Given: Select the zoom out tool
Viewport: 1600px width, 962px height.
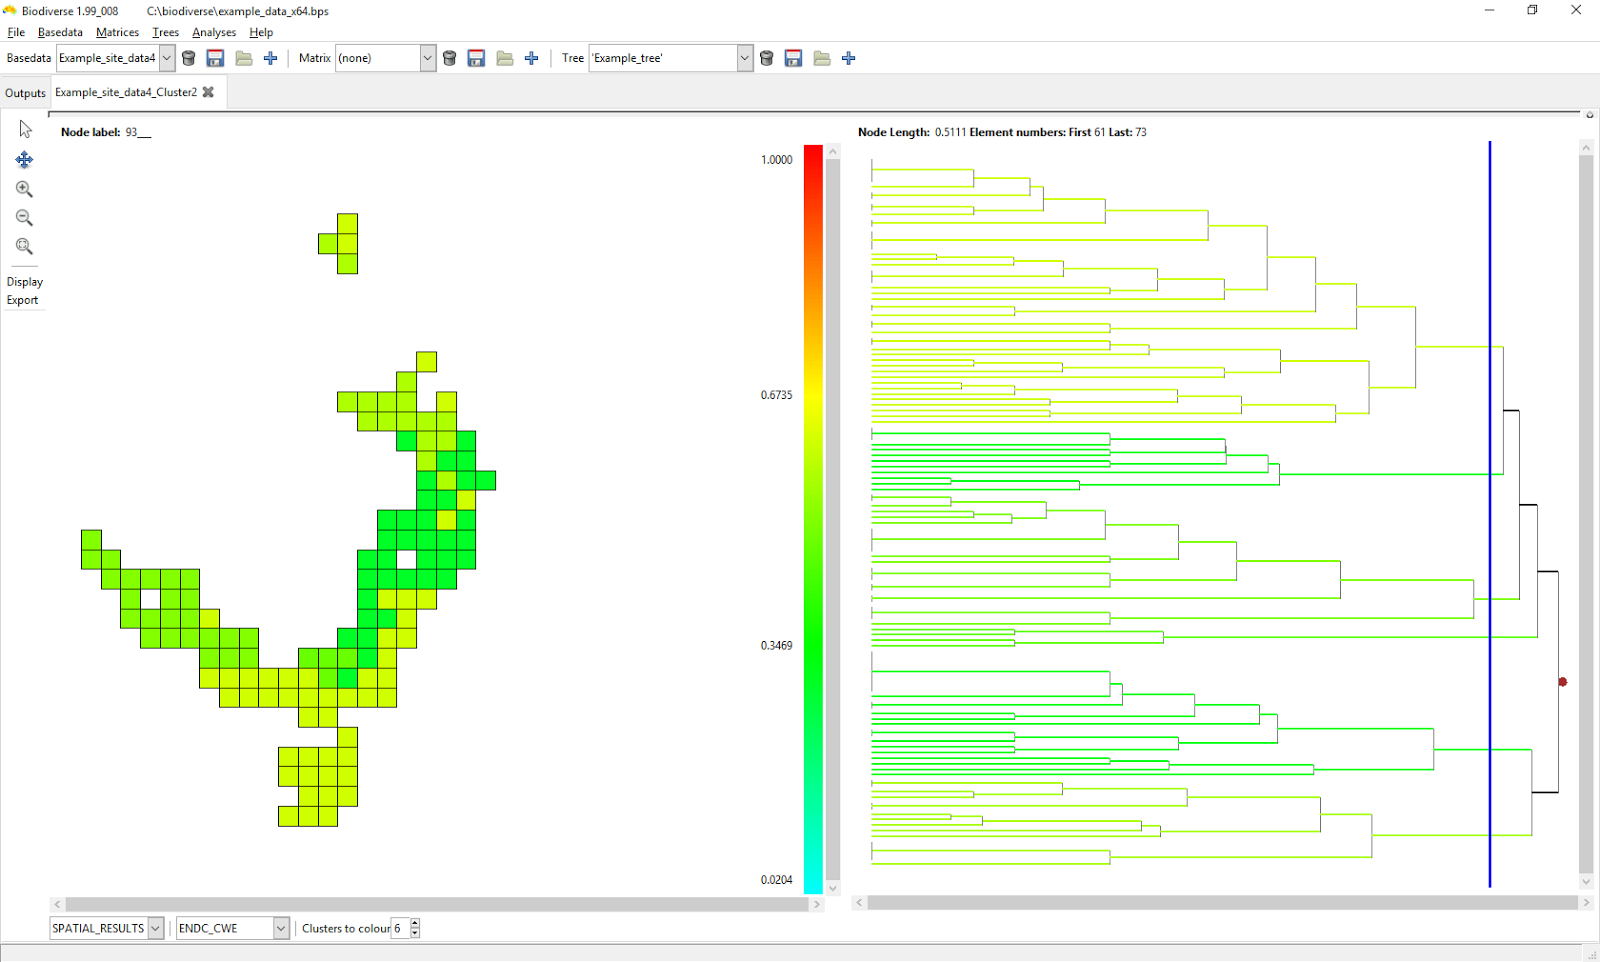Looking at the screenshot, I should point(25,217).
